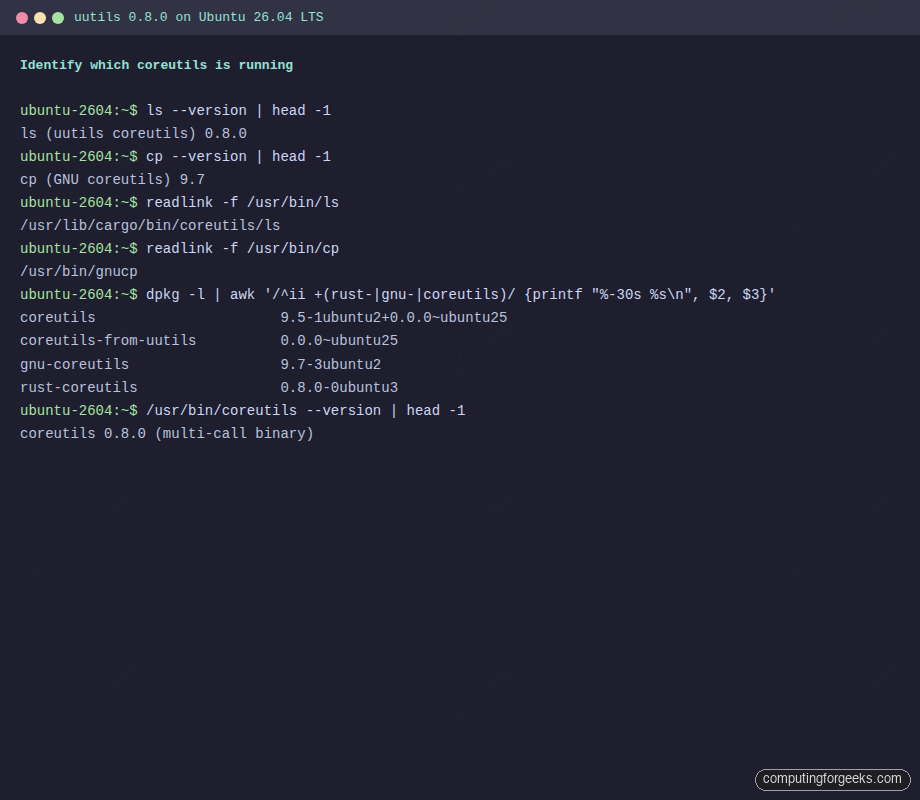Click the yellow traffic light circle

[40, 16]
